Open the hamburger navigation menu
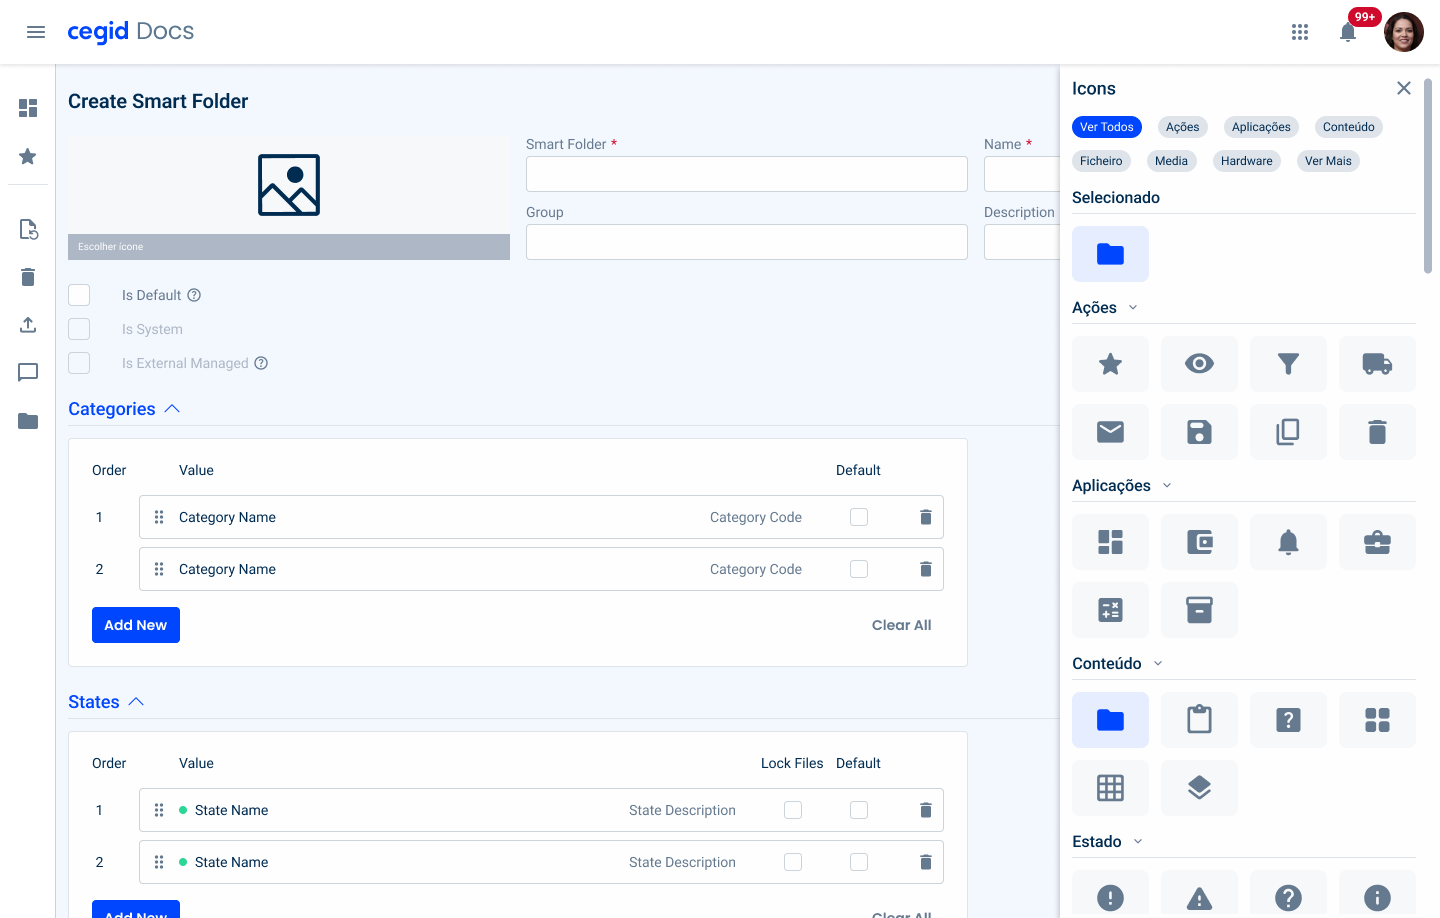 click(36, 32)
